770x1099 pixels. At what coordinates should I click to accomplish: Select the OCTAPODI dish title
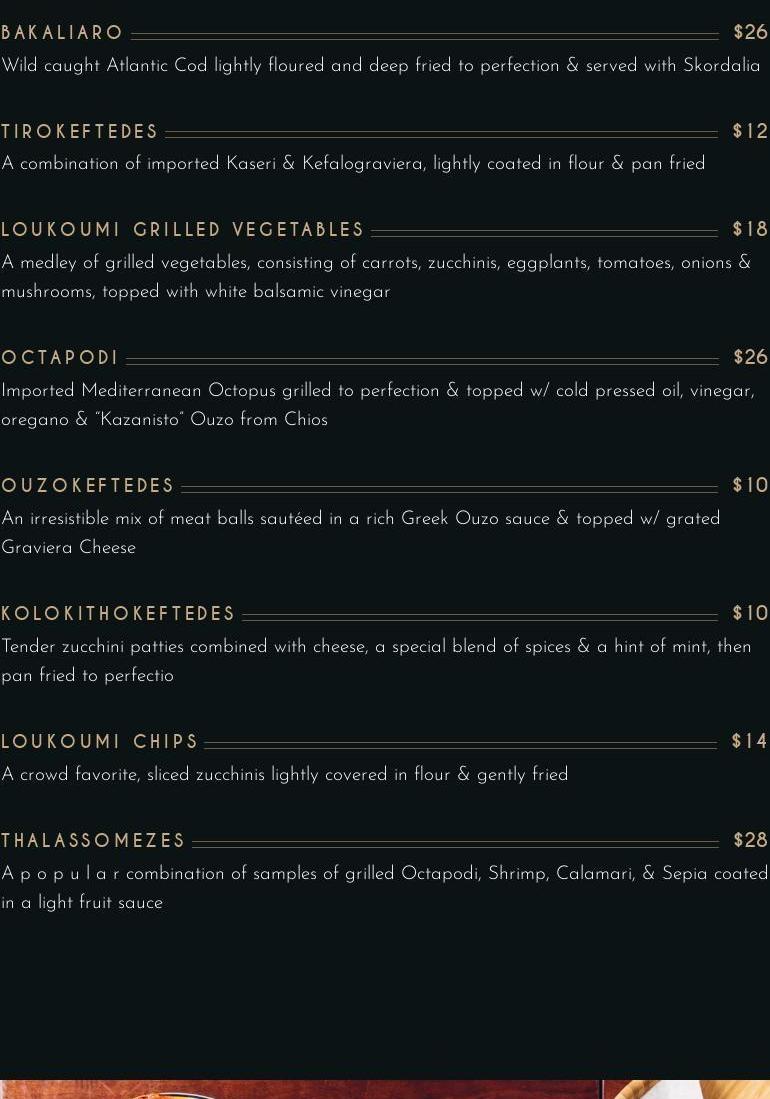(x=60, y=358)
